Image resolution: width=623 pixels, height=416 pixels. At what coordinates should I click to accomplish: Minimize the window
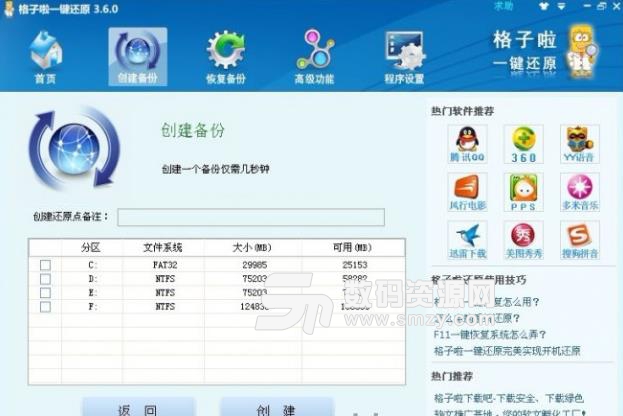coord(587,6)
